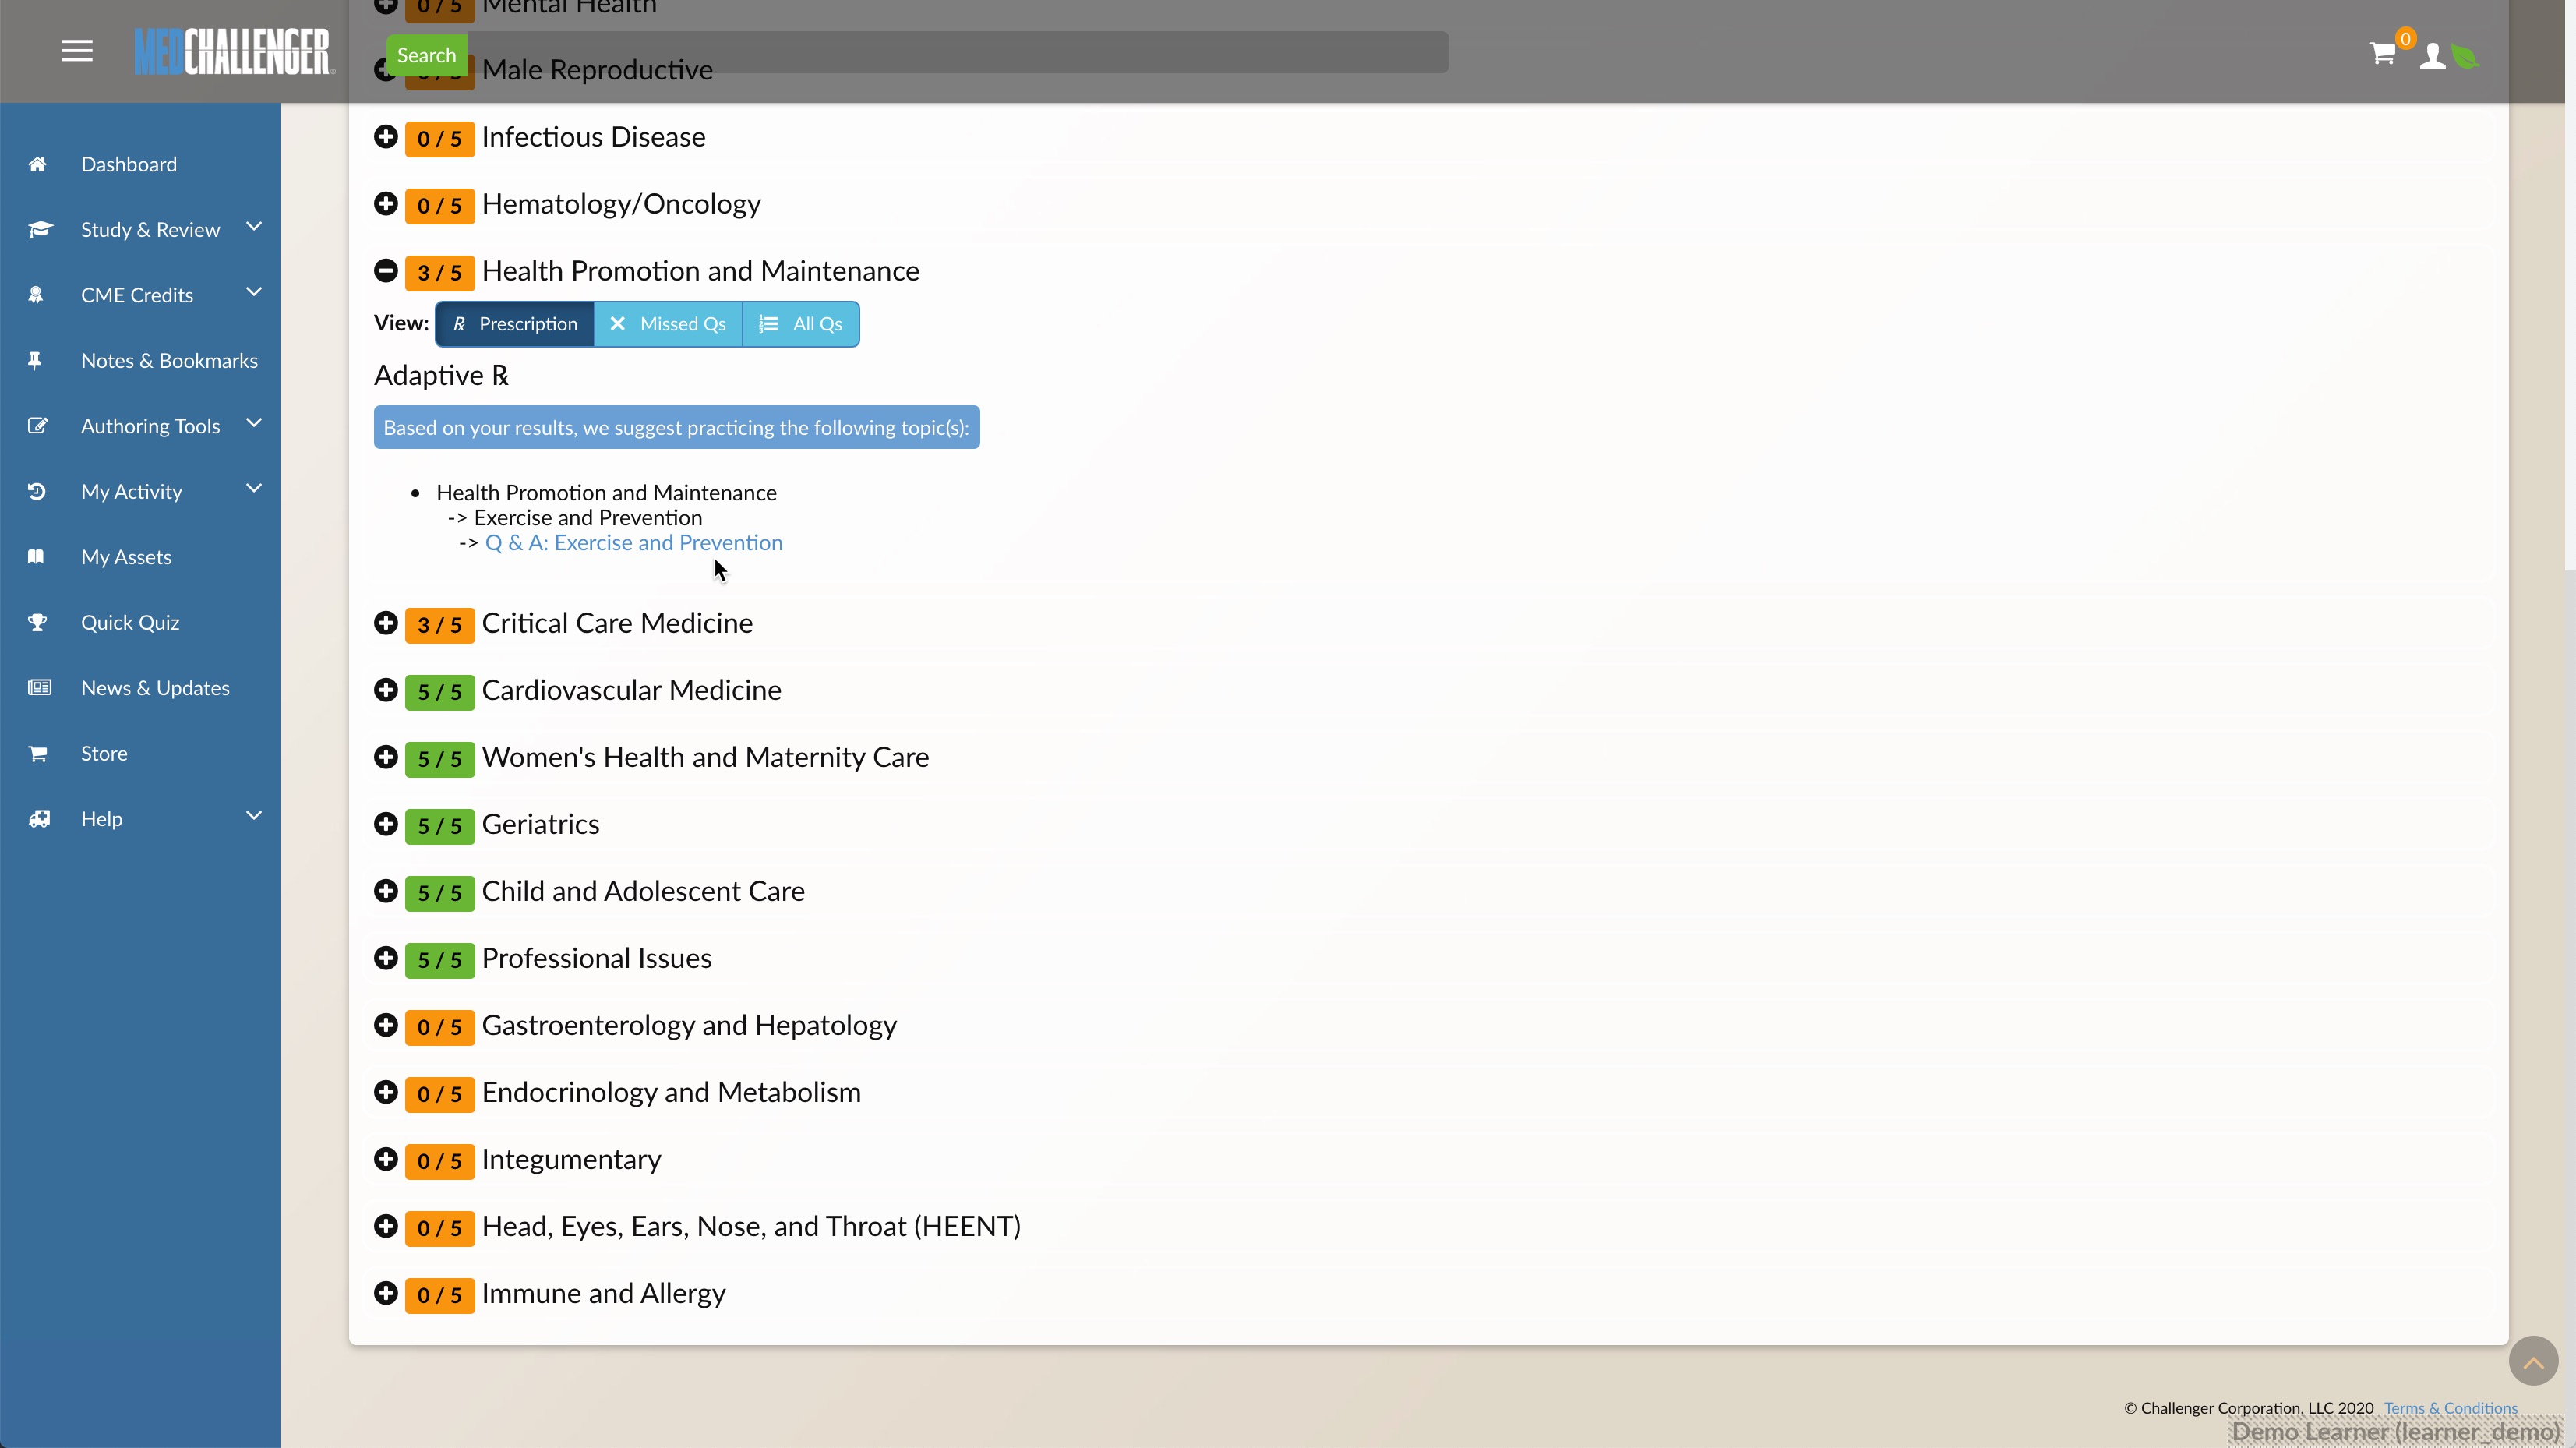Screen dimensions: 2576x1448
Task: Expand the Immune and Allergy section
Action: pyautogui.click(x=386, y=1293)
